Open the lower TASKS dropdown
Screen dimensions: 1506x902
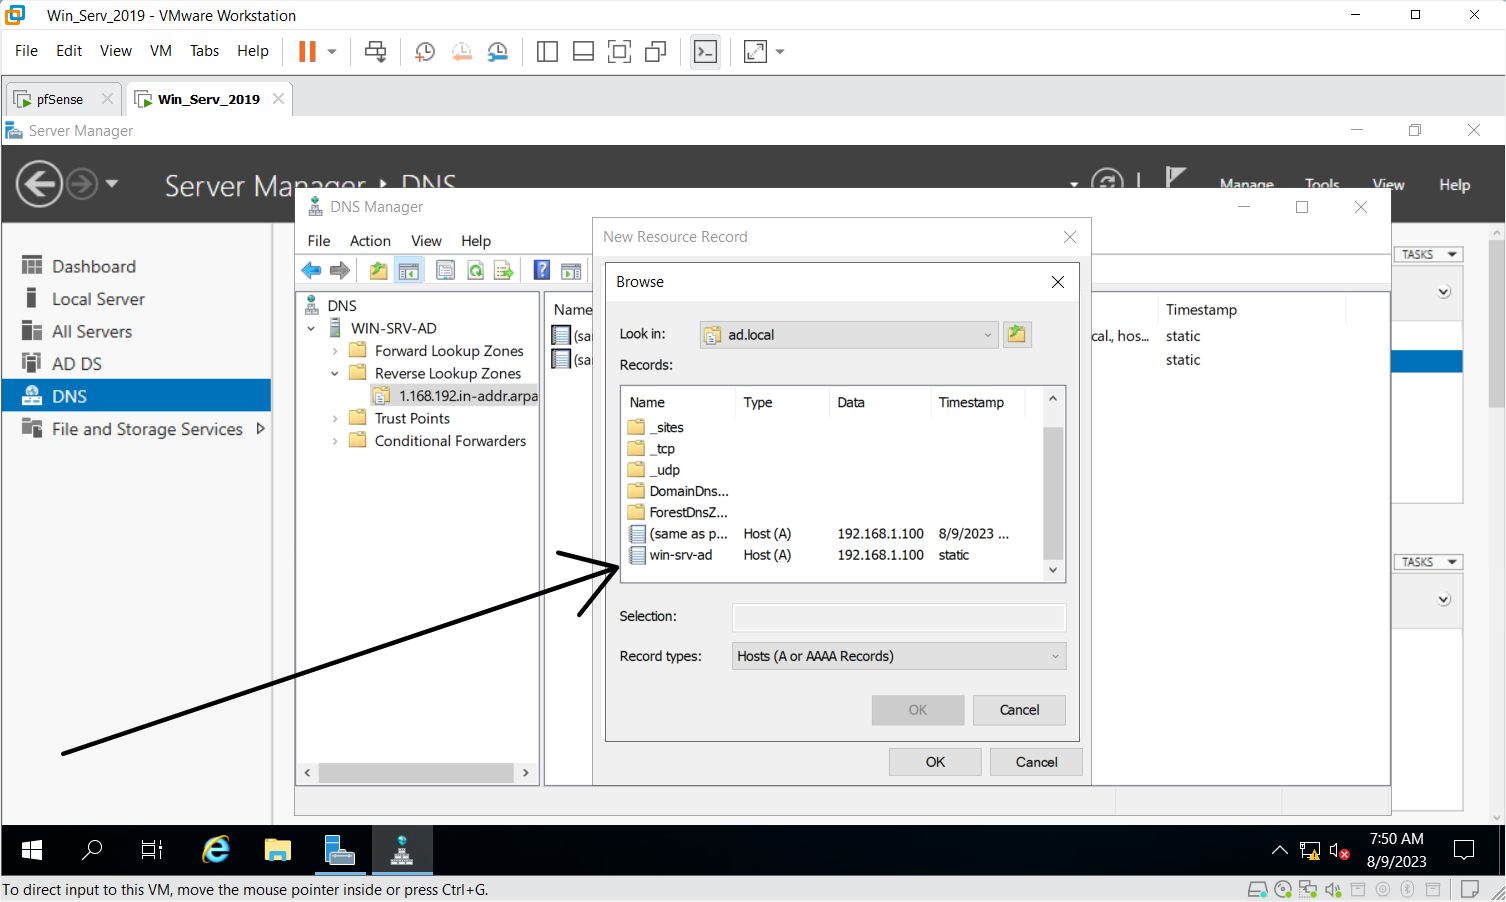[x=1428, y=562]
